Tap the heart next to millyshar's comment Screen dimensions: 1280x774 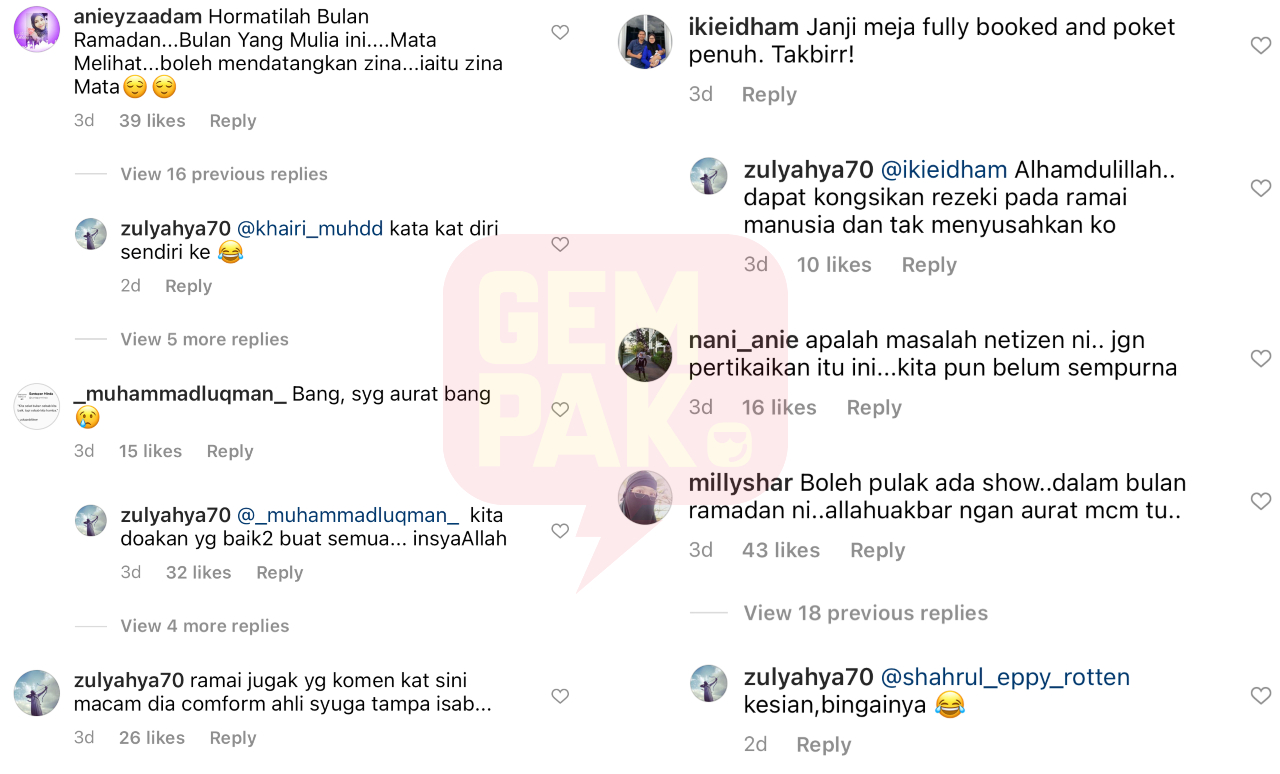point(1261,501)
